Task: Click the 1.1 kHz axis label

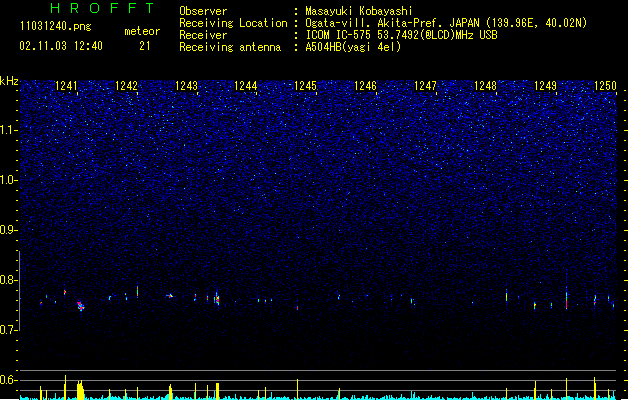Action: coord(9,130)
